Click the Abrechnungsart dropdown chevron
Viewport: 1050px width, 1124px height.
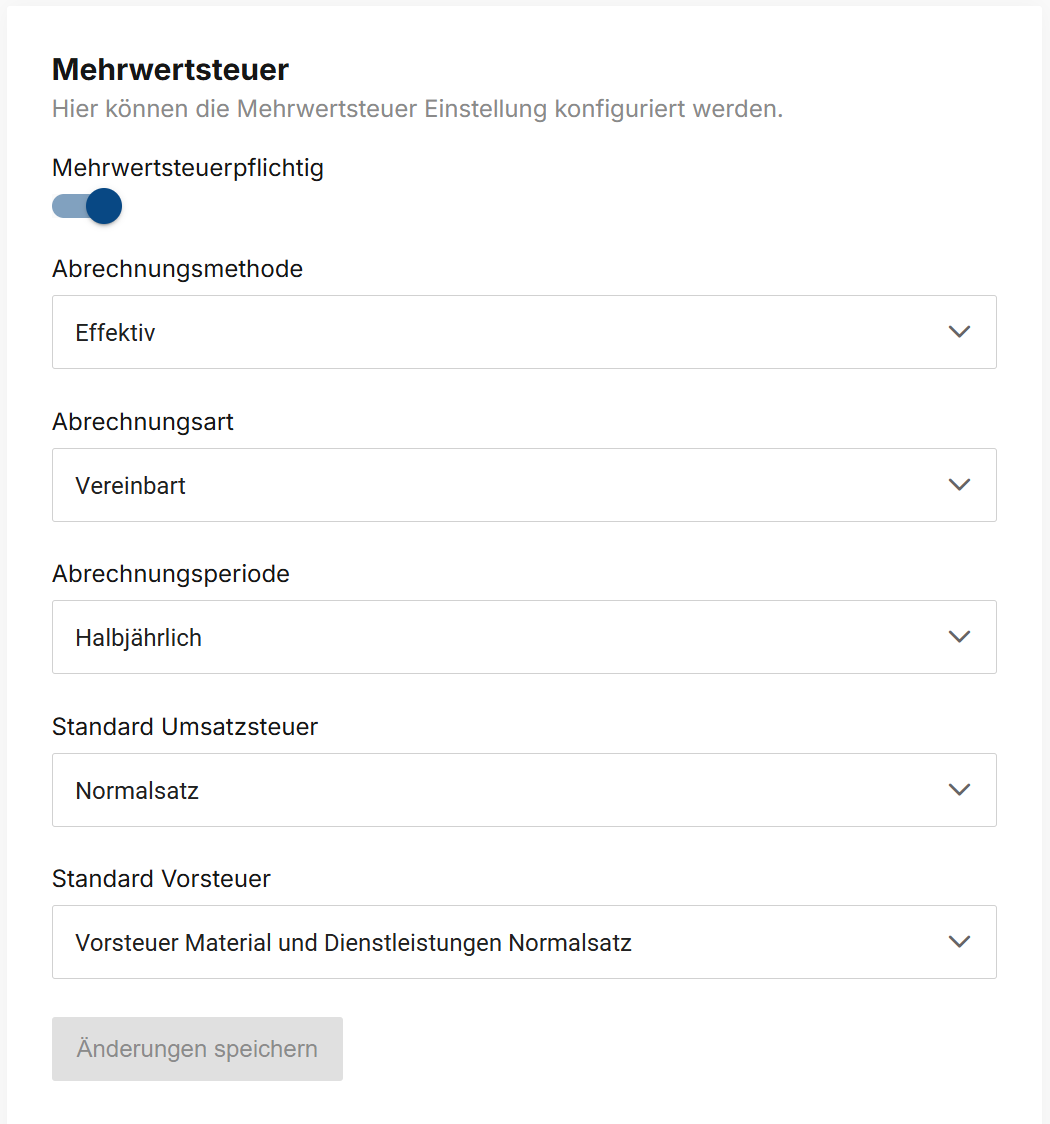click(959, 484)
